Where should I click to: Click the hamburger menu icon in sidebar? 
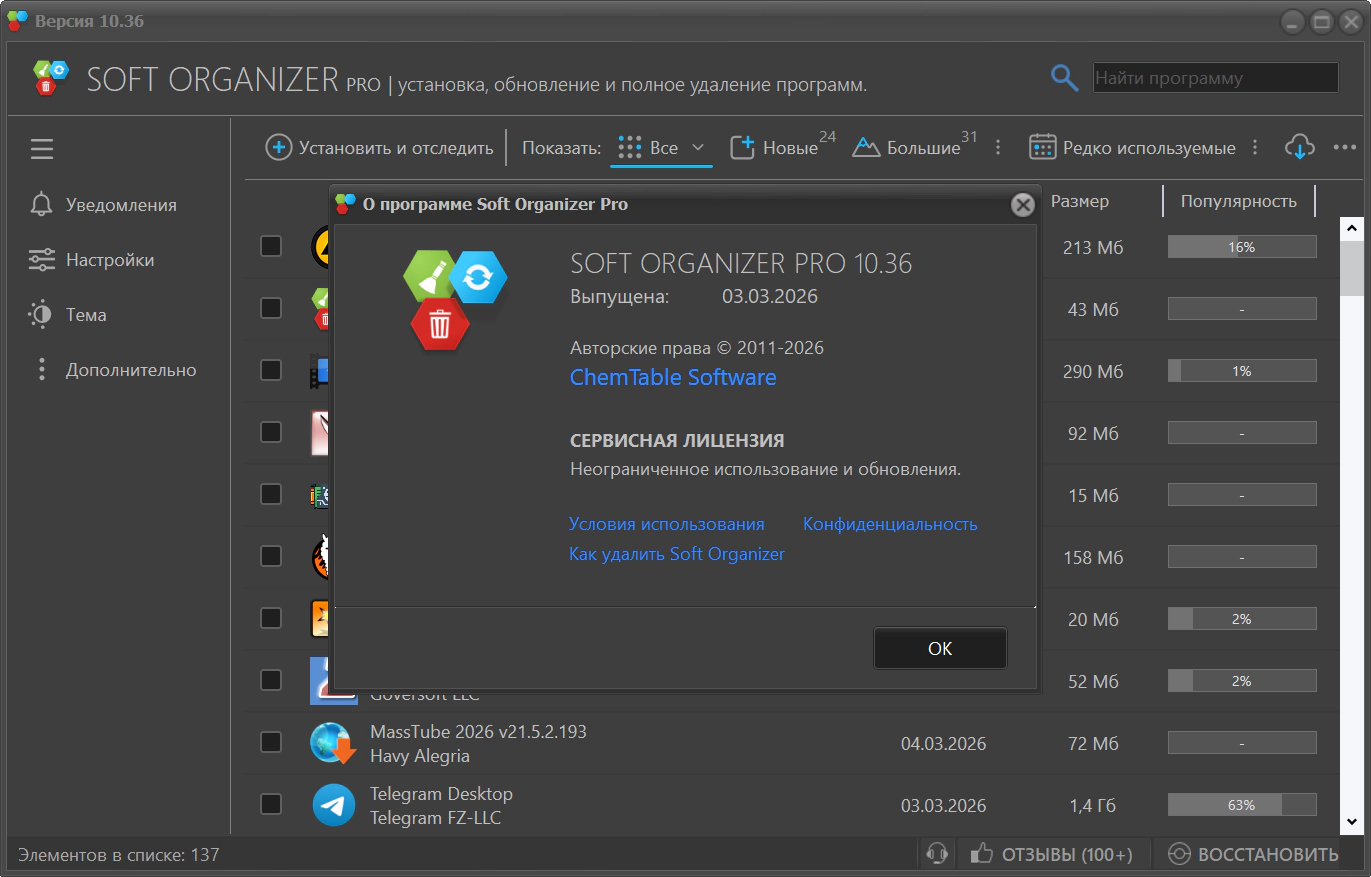[x=41, y=149]
